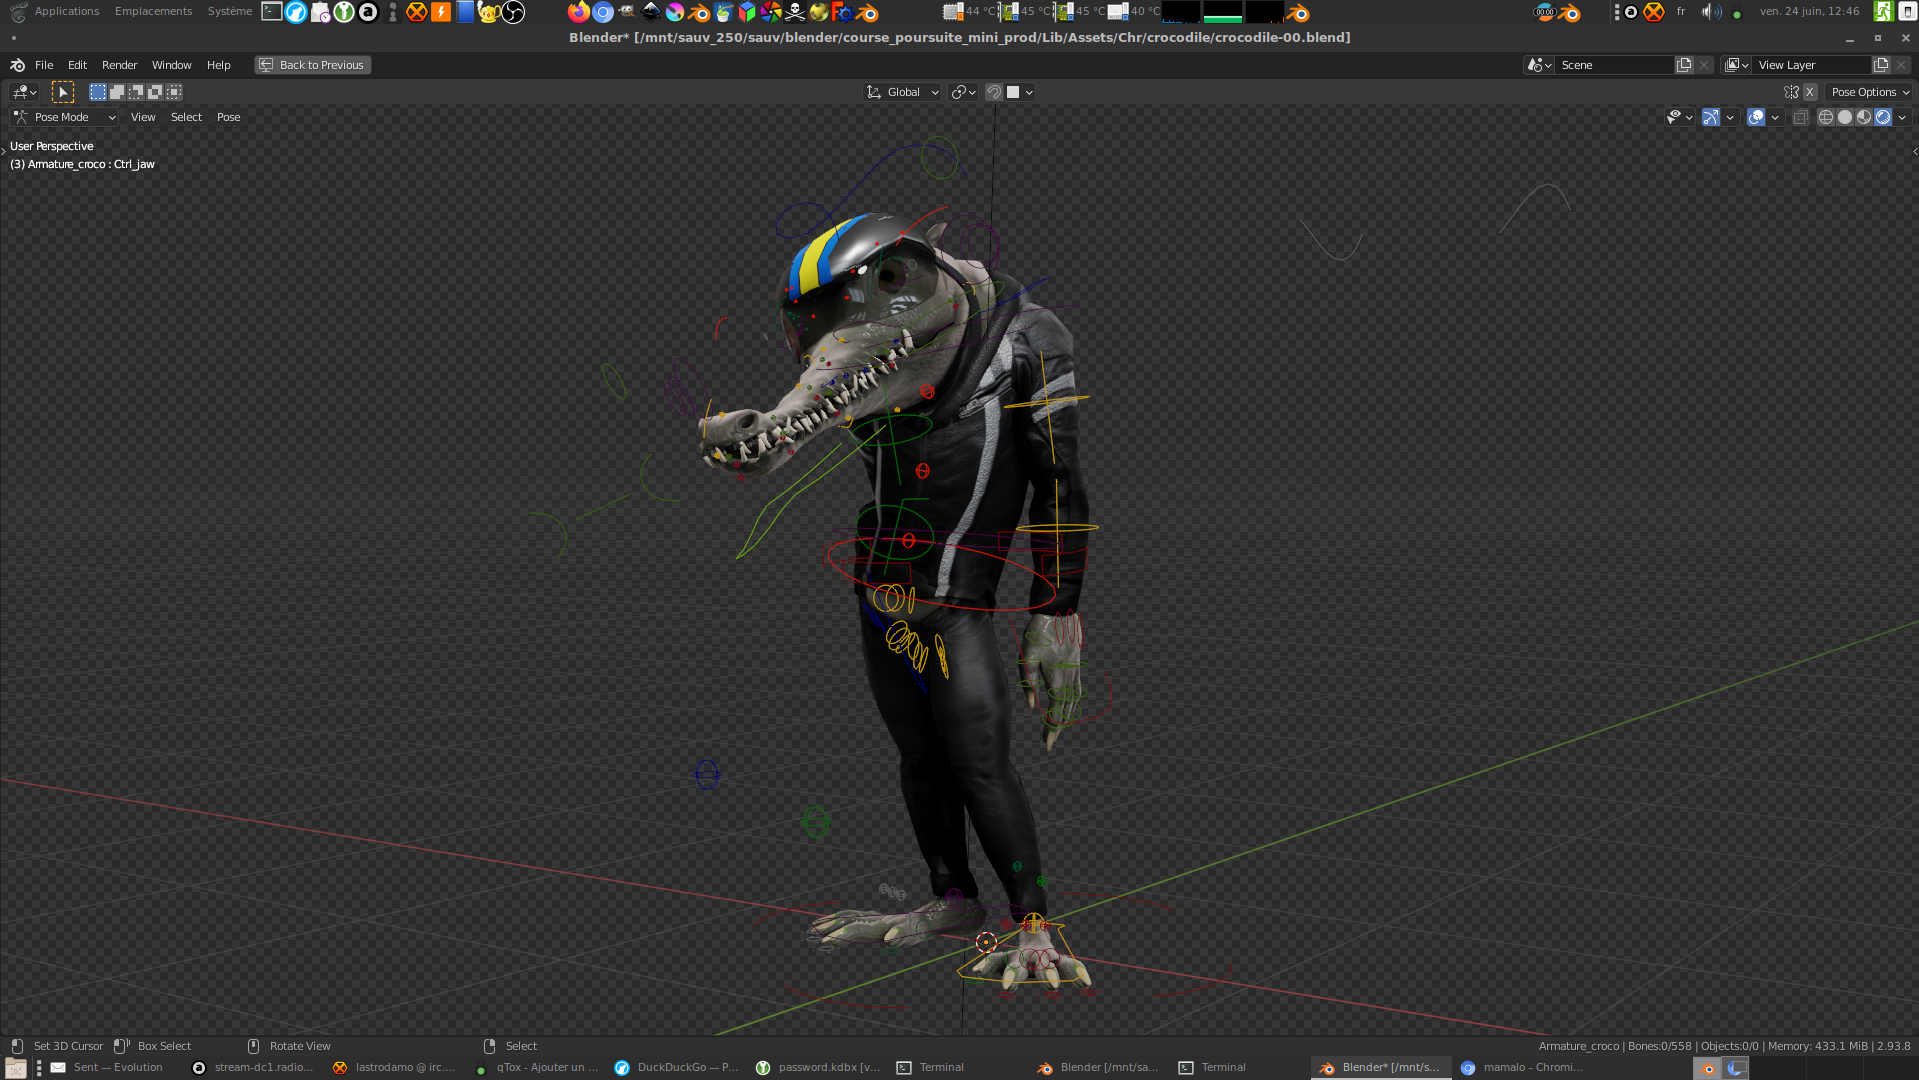The width and height of the screenshot is (1919, 1080).
Task: Set selection mode to invert
Action: point(155,92)
